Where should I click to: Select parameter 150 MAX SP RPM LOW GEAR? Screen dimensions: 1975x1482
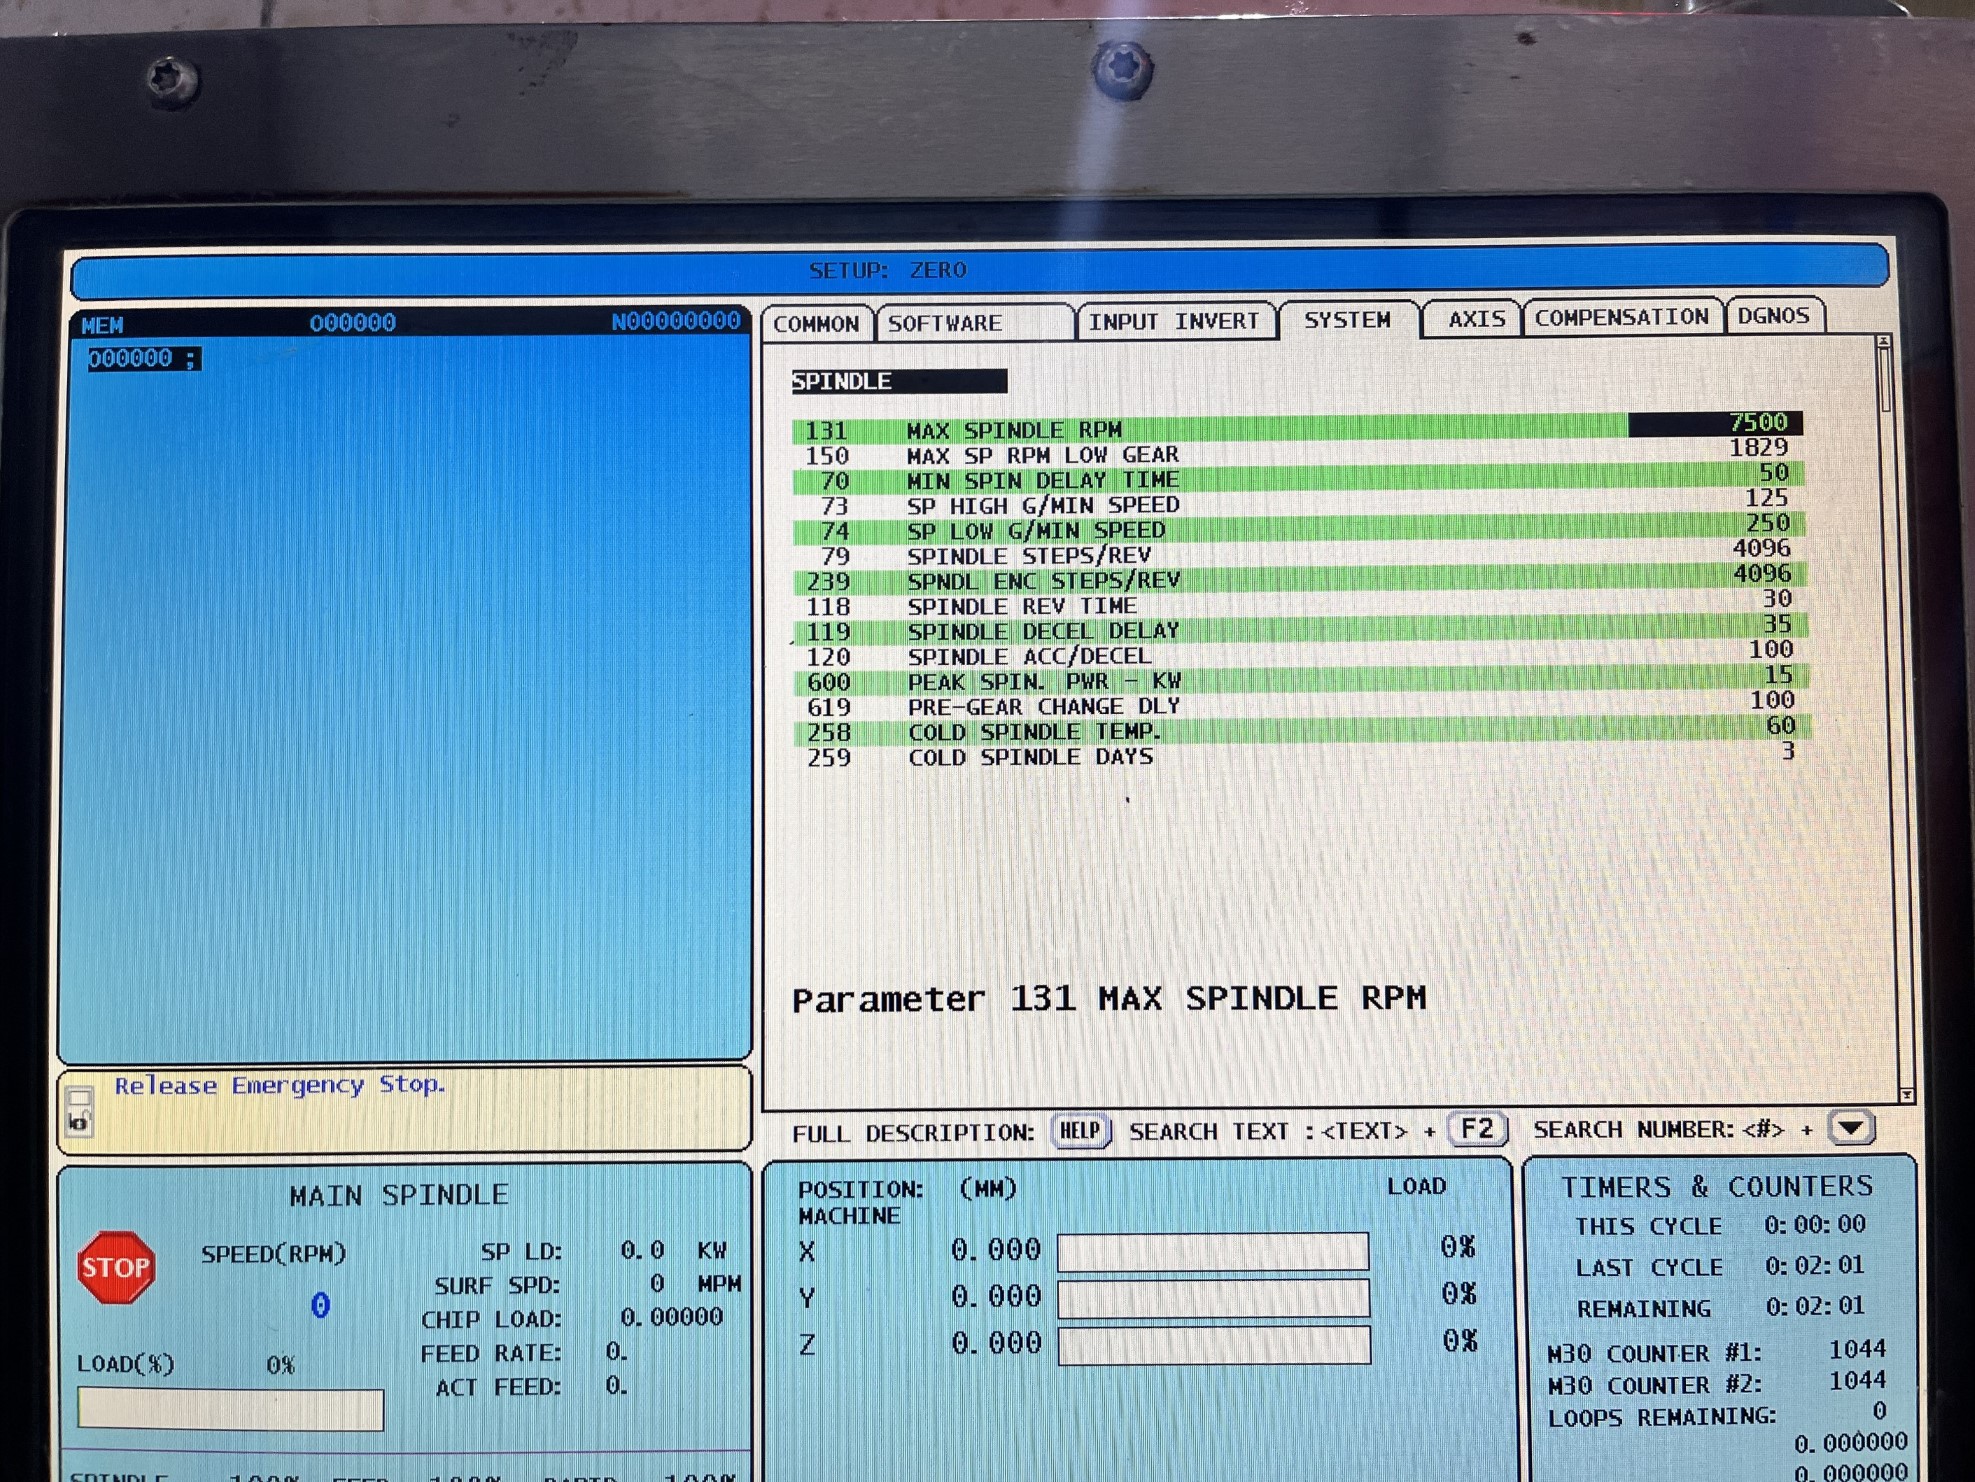tap(1041, 455)
